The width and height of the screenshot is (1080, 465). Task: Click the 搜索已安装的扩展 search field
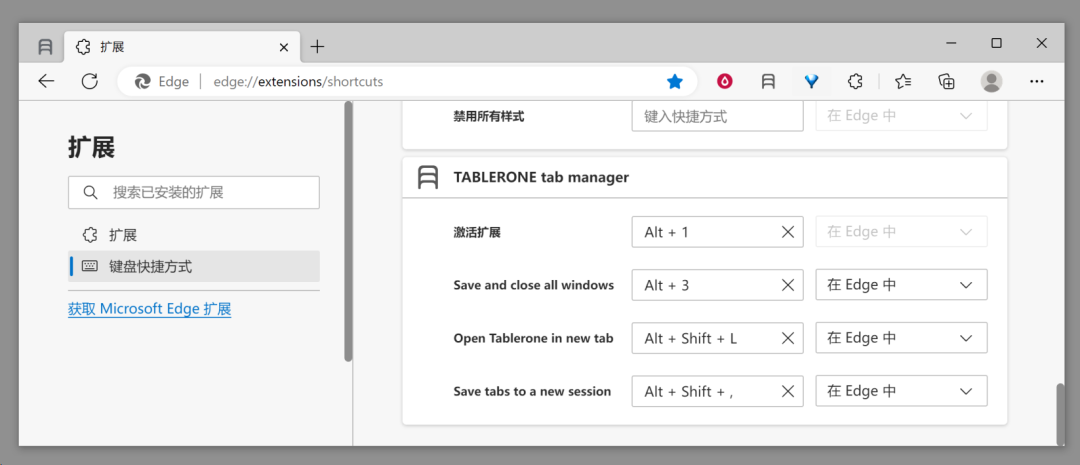pyautogui.click(x=194, y=192)
